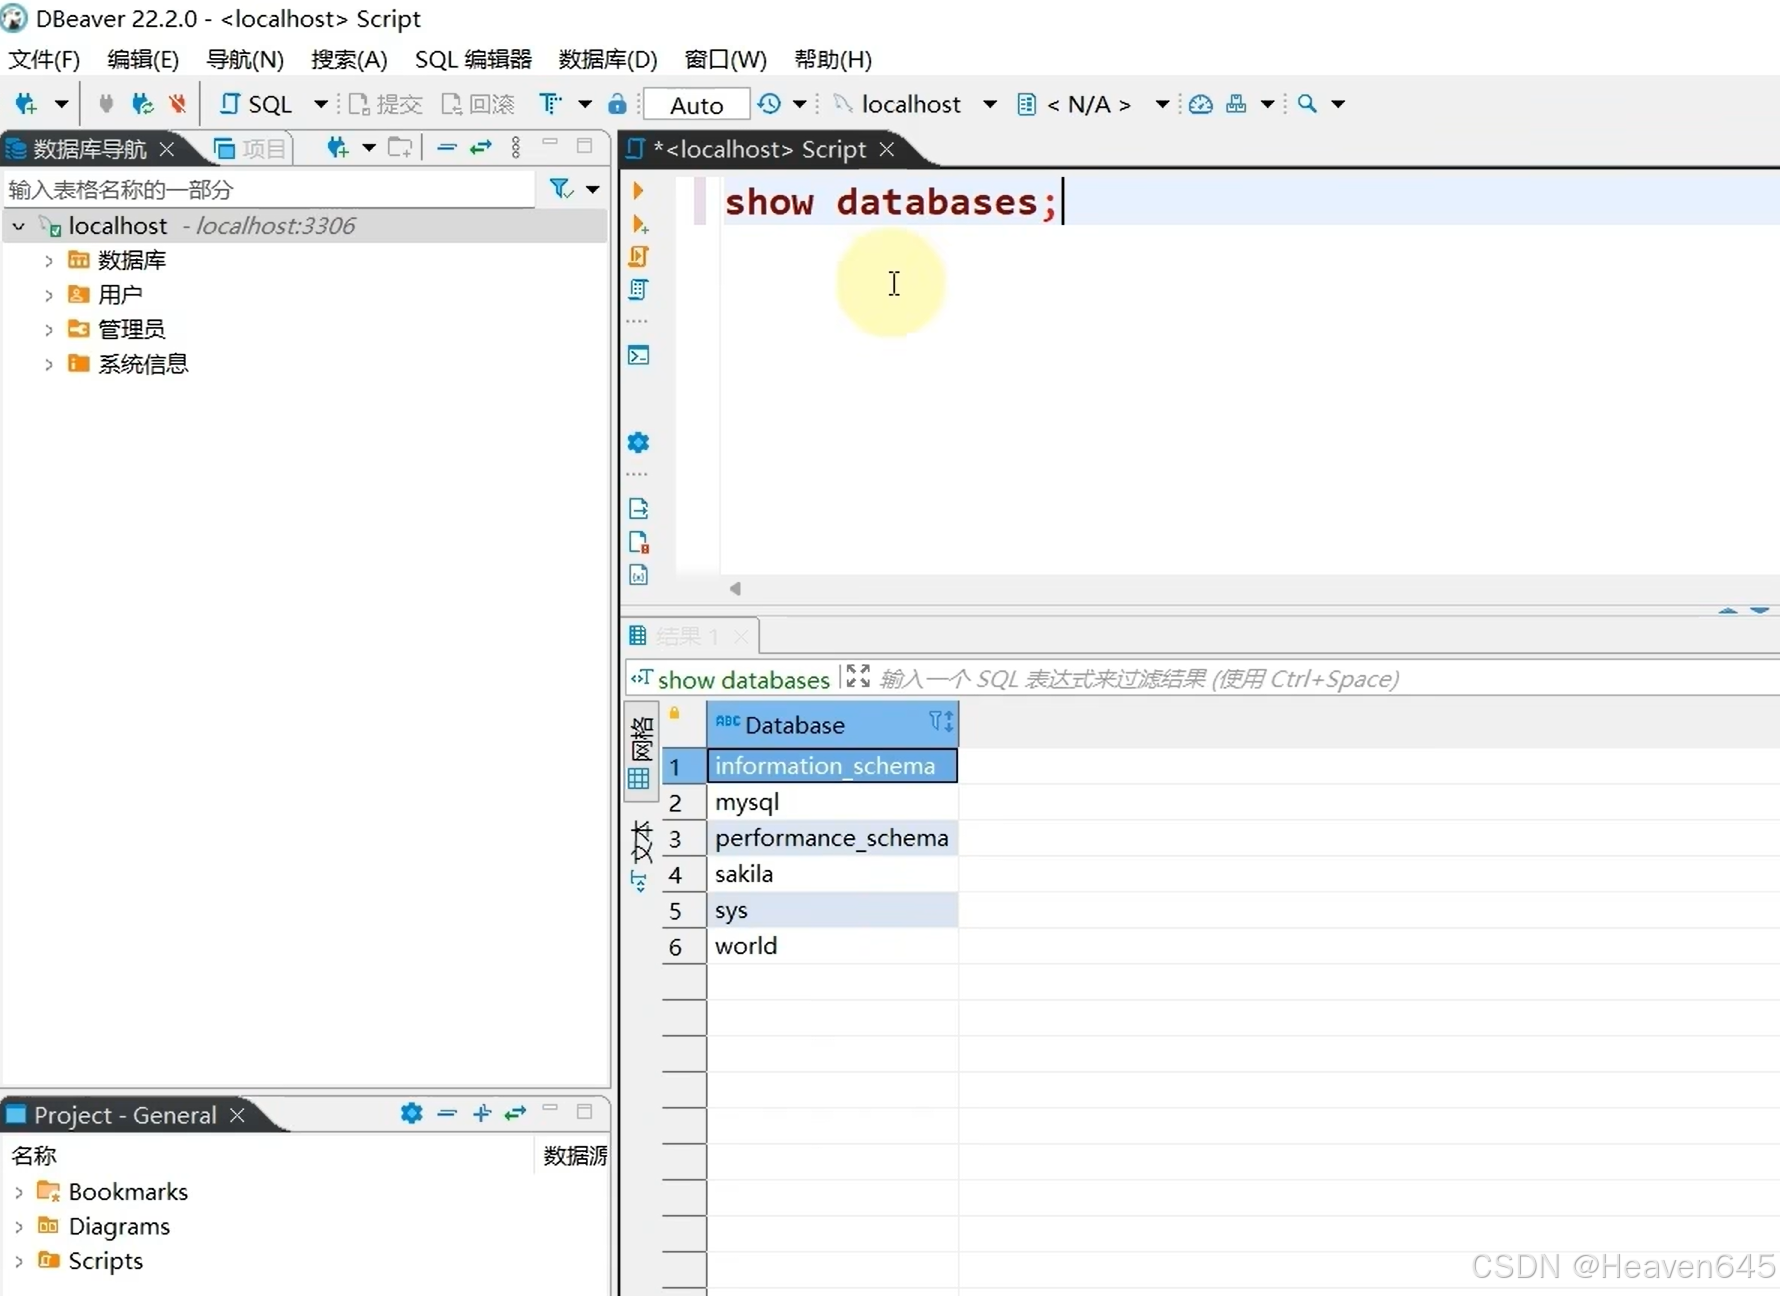Screen dimensions: 1780x1296
Task: Select the 结果 1 results tab
Action: point(688,636)
